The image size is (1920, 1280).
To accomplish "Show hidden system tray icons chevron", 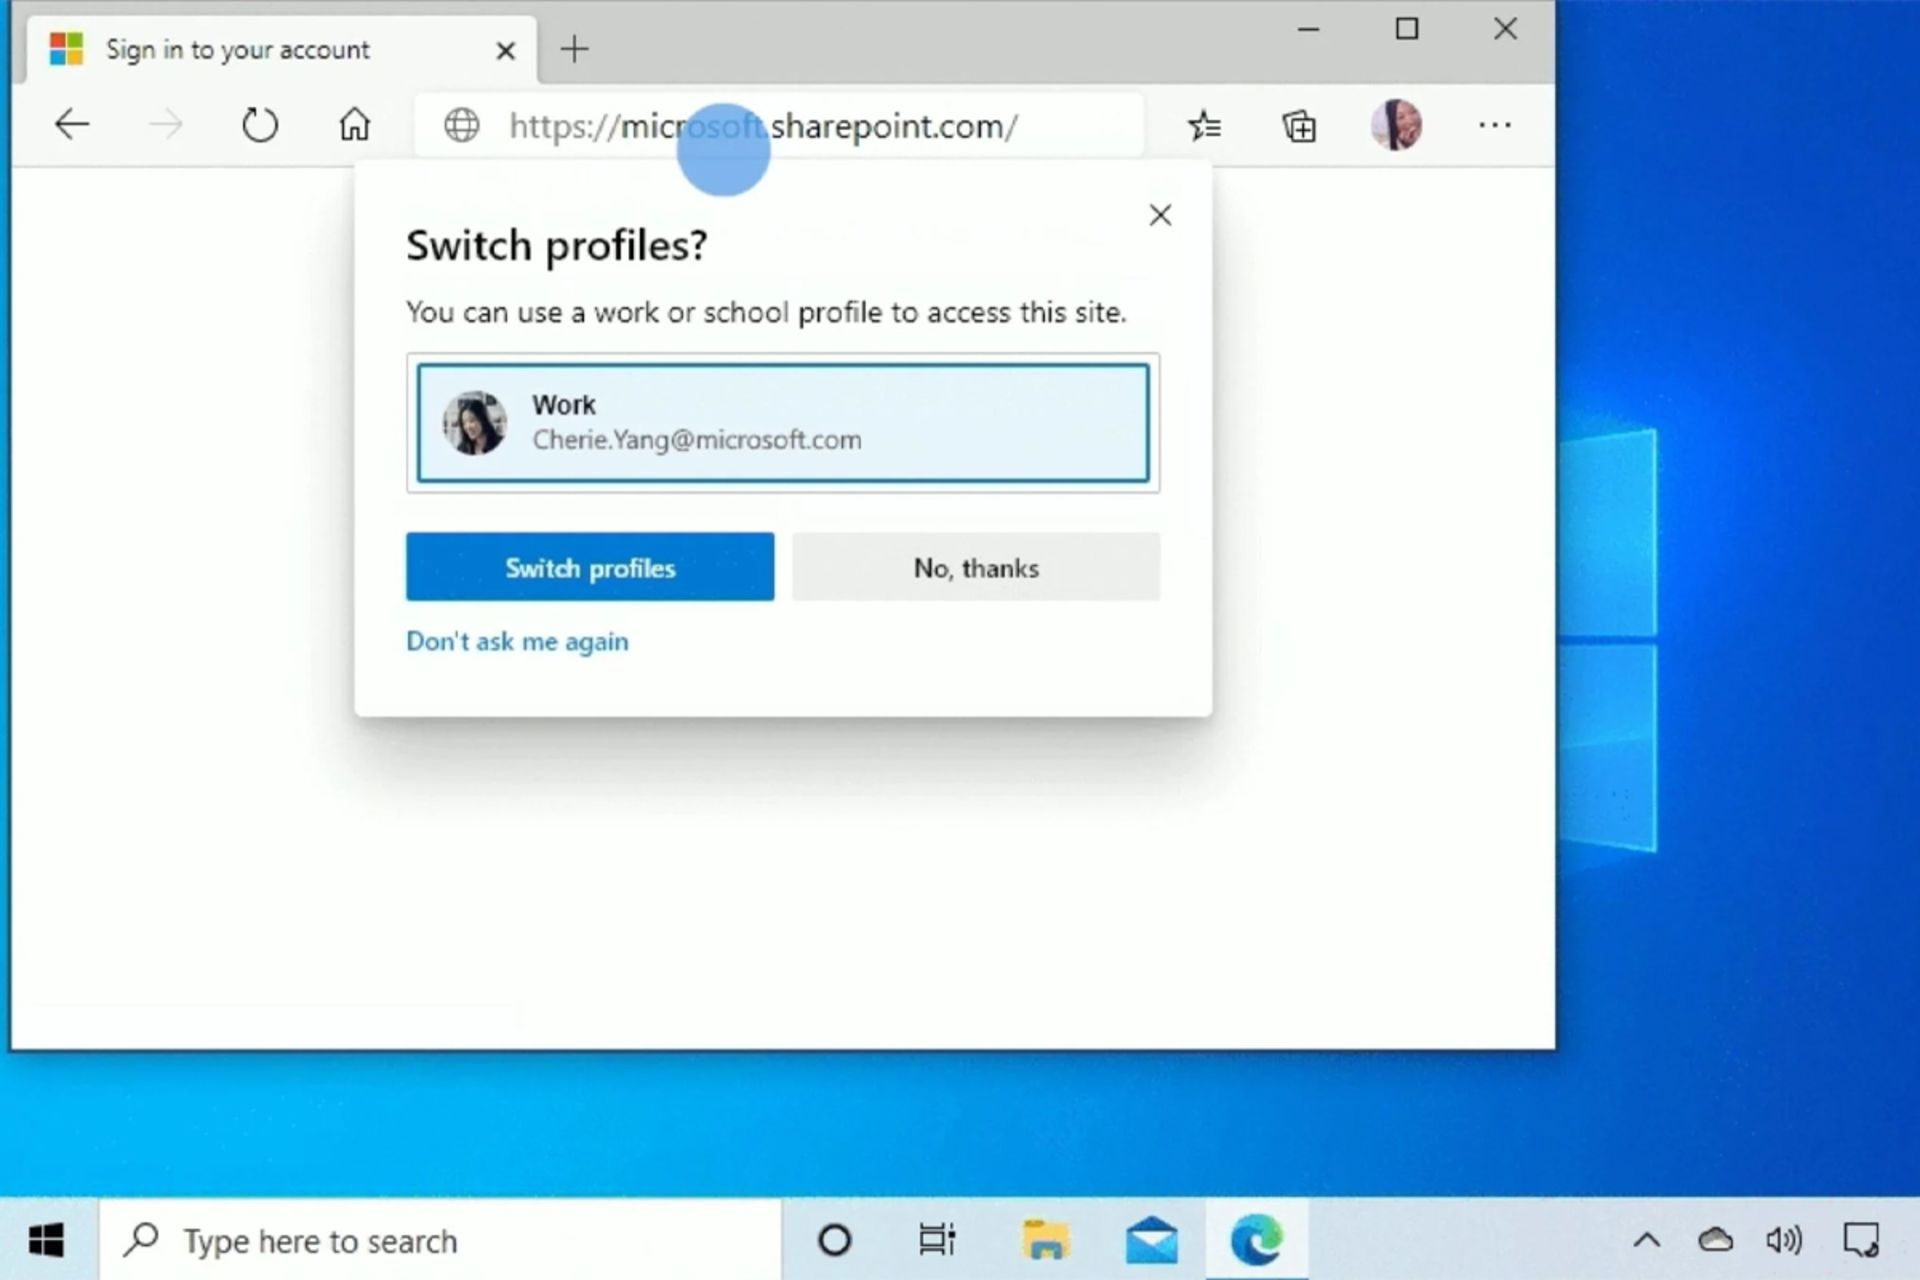I will 1647,1241.
